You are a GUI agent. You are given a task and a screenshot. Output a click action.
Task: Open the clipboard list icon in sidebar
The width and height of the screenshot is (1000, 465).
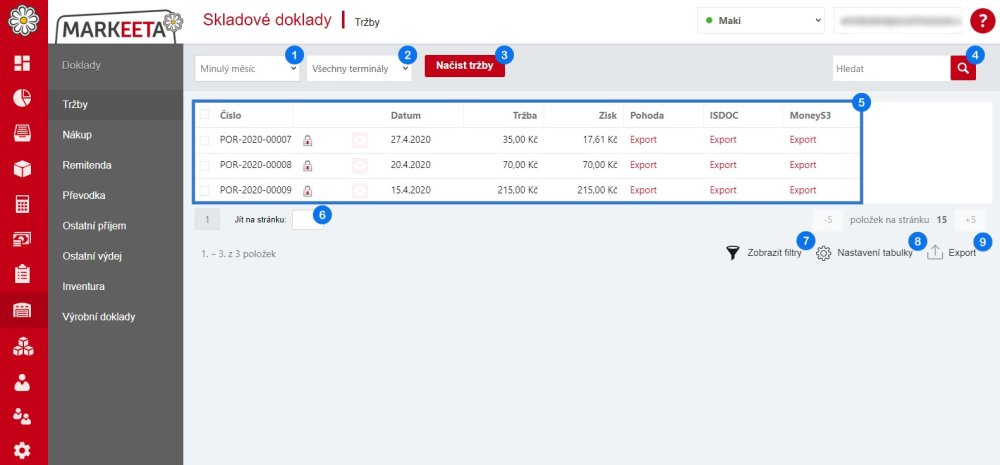pos(22,275)
